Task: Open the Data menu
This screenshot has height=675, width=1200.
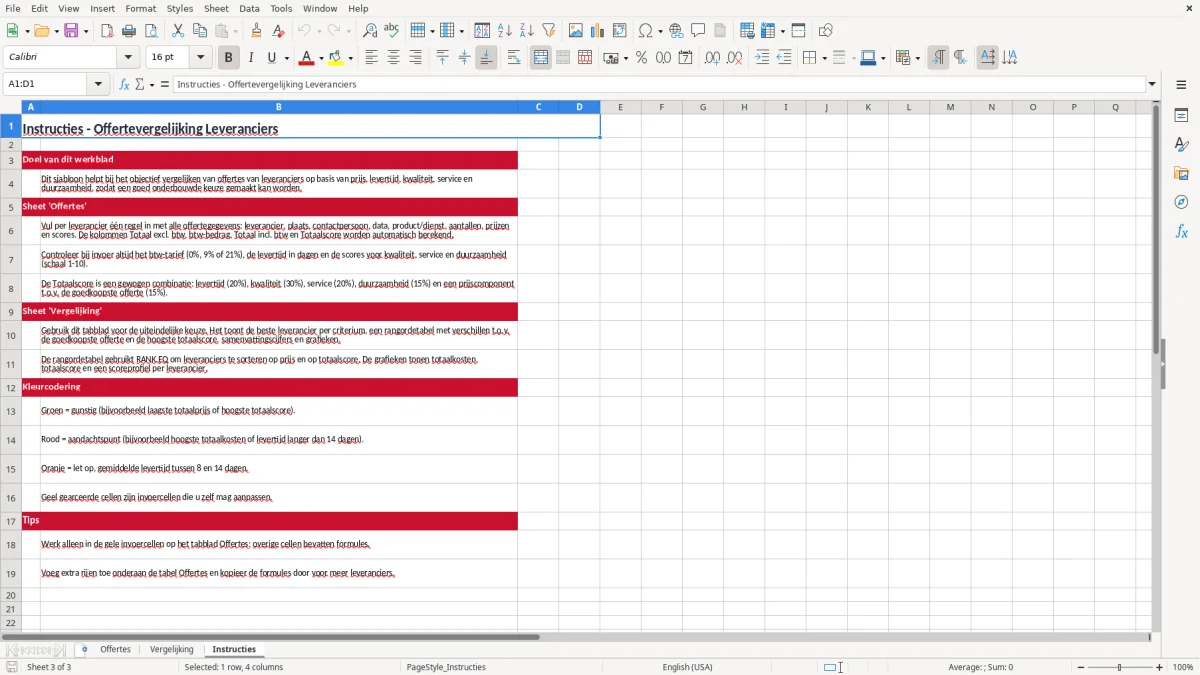Action: [x=249, y=8]
